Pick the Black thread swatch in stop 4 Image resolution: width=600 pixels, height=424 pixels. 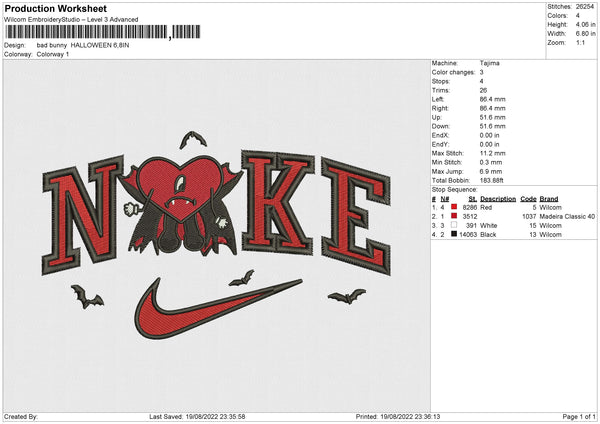(454, 234)
